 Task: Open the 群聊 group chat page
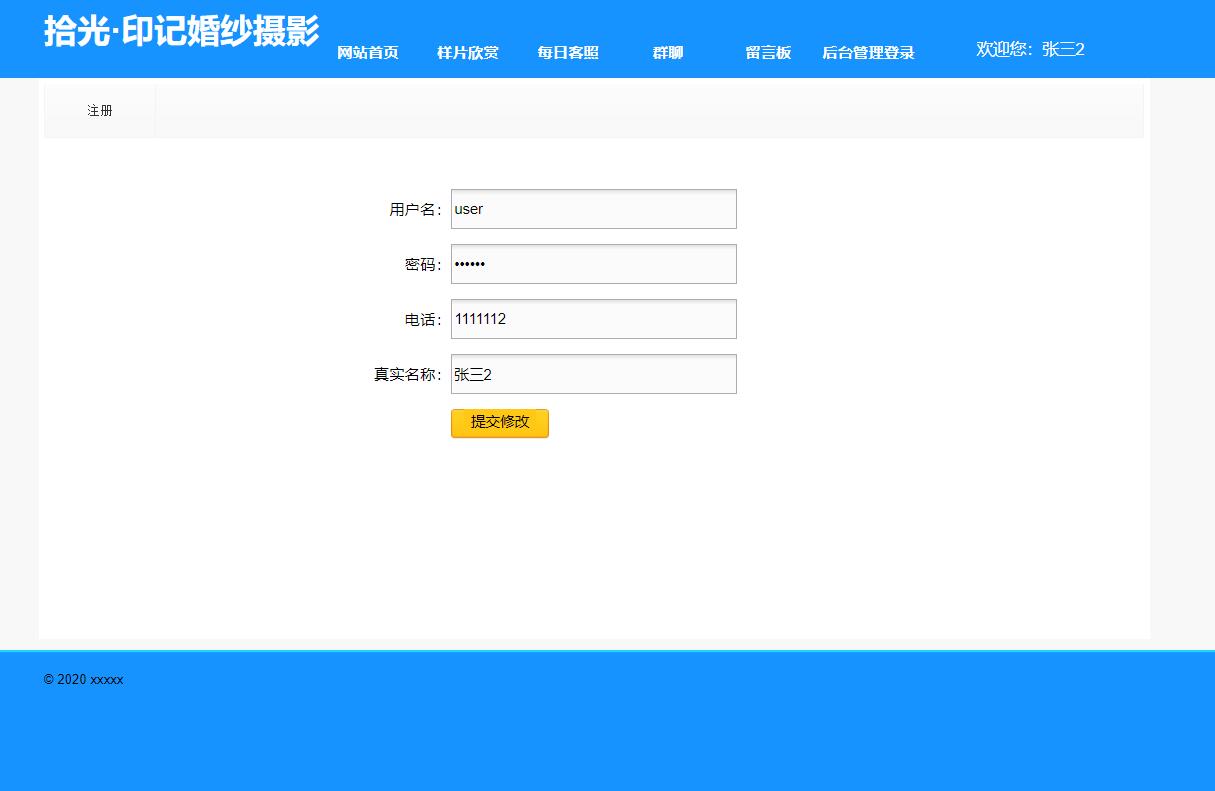coord(666,53)
